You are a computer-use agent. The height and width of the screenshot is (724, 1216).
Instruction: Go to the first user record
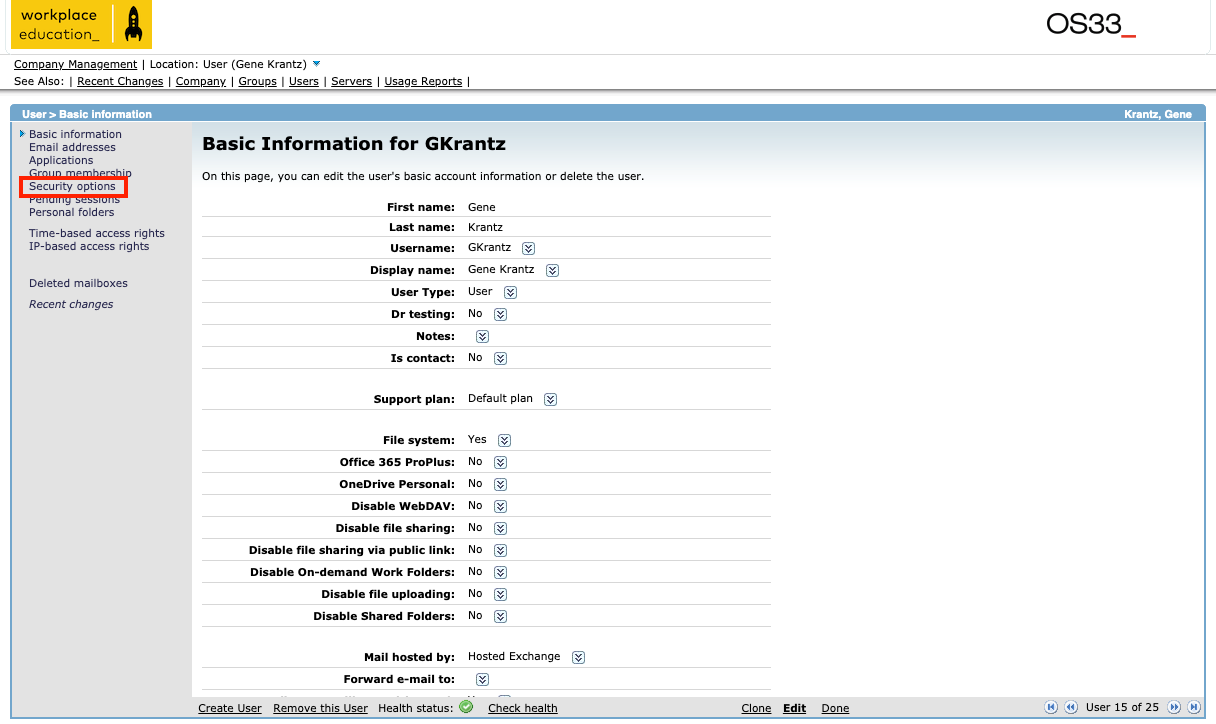coord(1051,707)
